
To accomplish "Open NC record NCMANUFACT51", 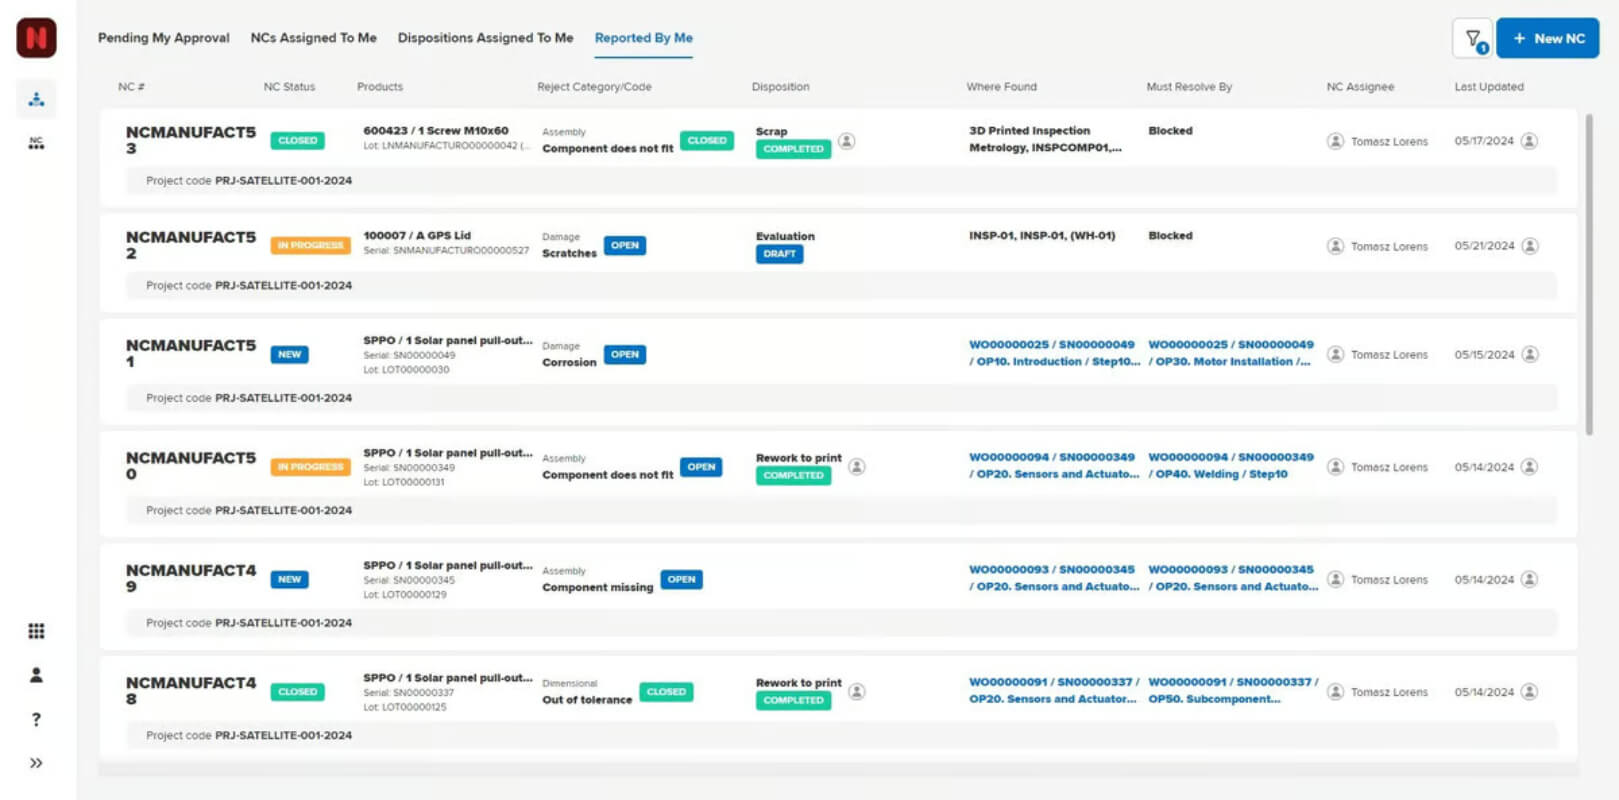I will click(190, 353).
